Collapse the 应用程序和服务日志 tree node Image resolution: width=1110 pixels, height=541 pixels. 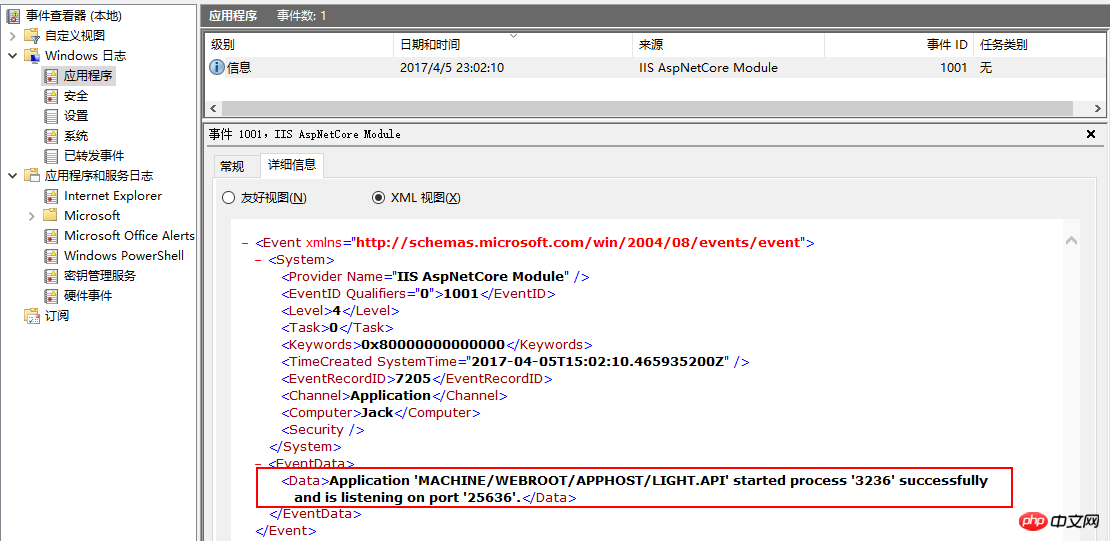coord(13,176)
